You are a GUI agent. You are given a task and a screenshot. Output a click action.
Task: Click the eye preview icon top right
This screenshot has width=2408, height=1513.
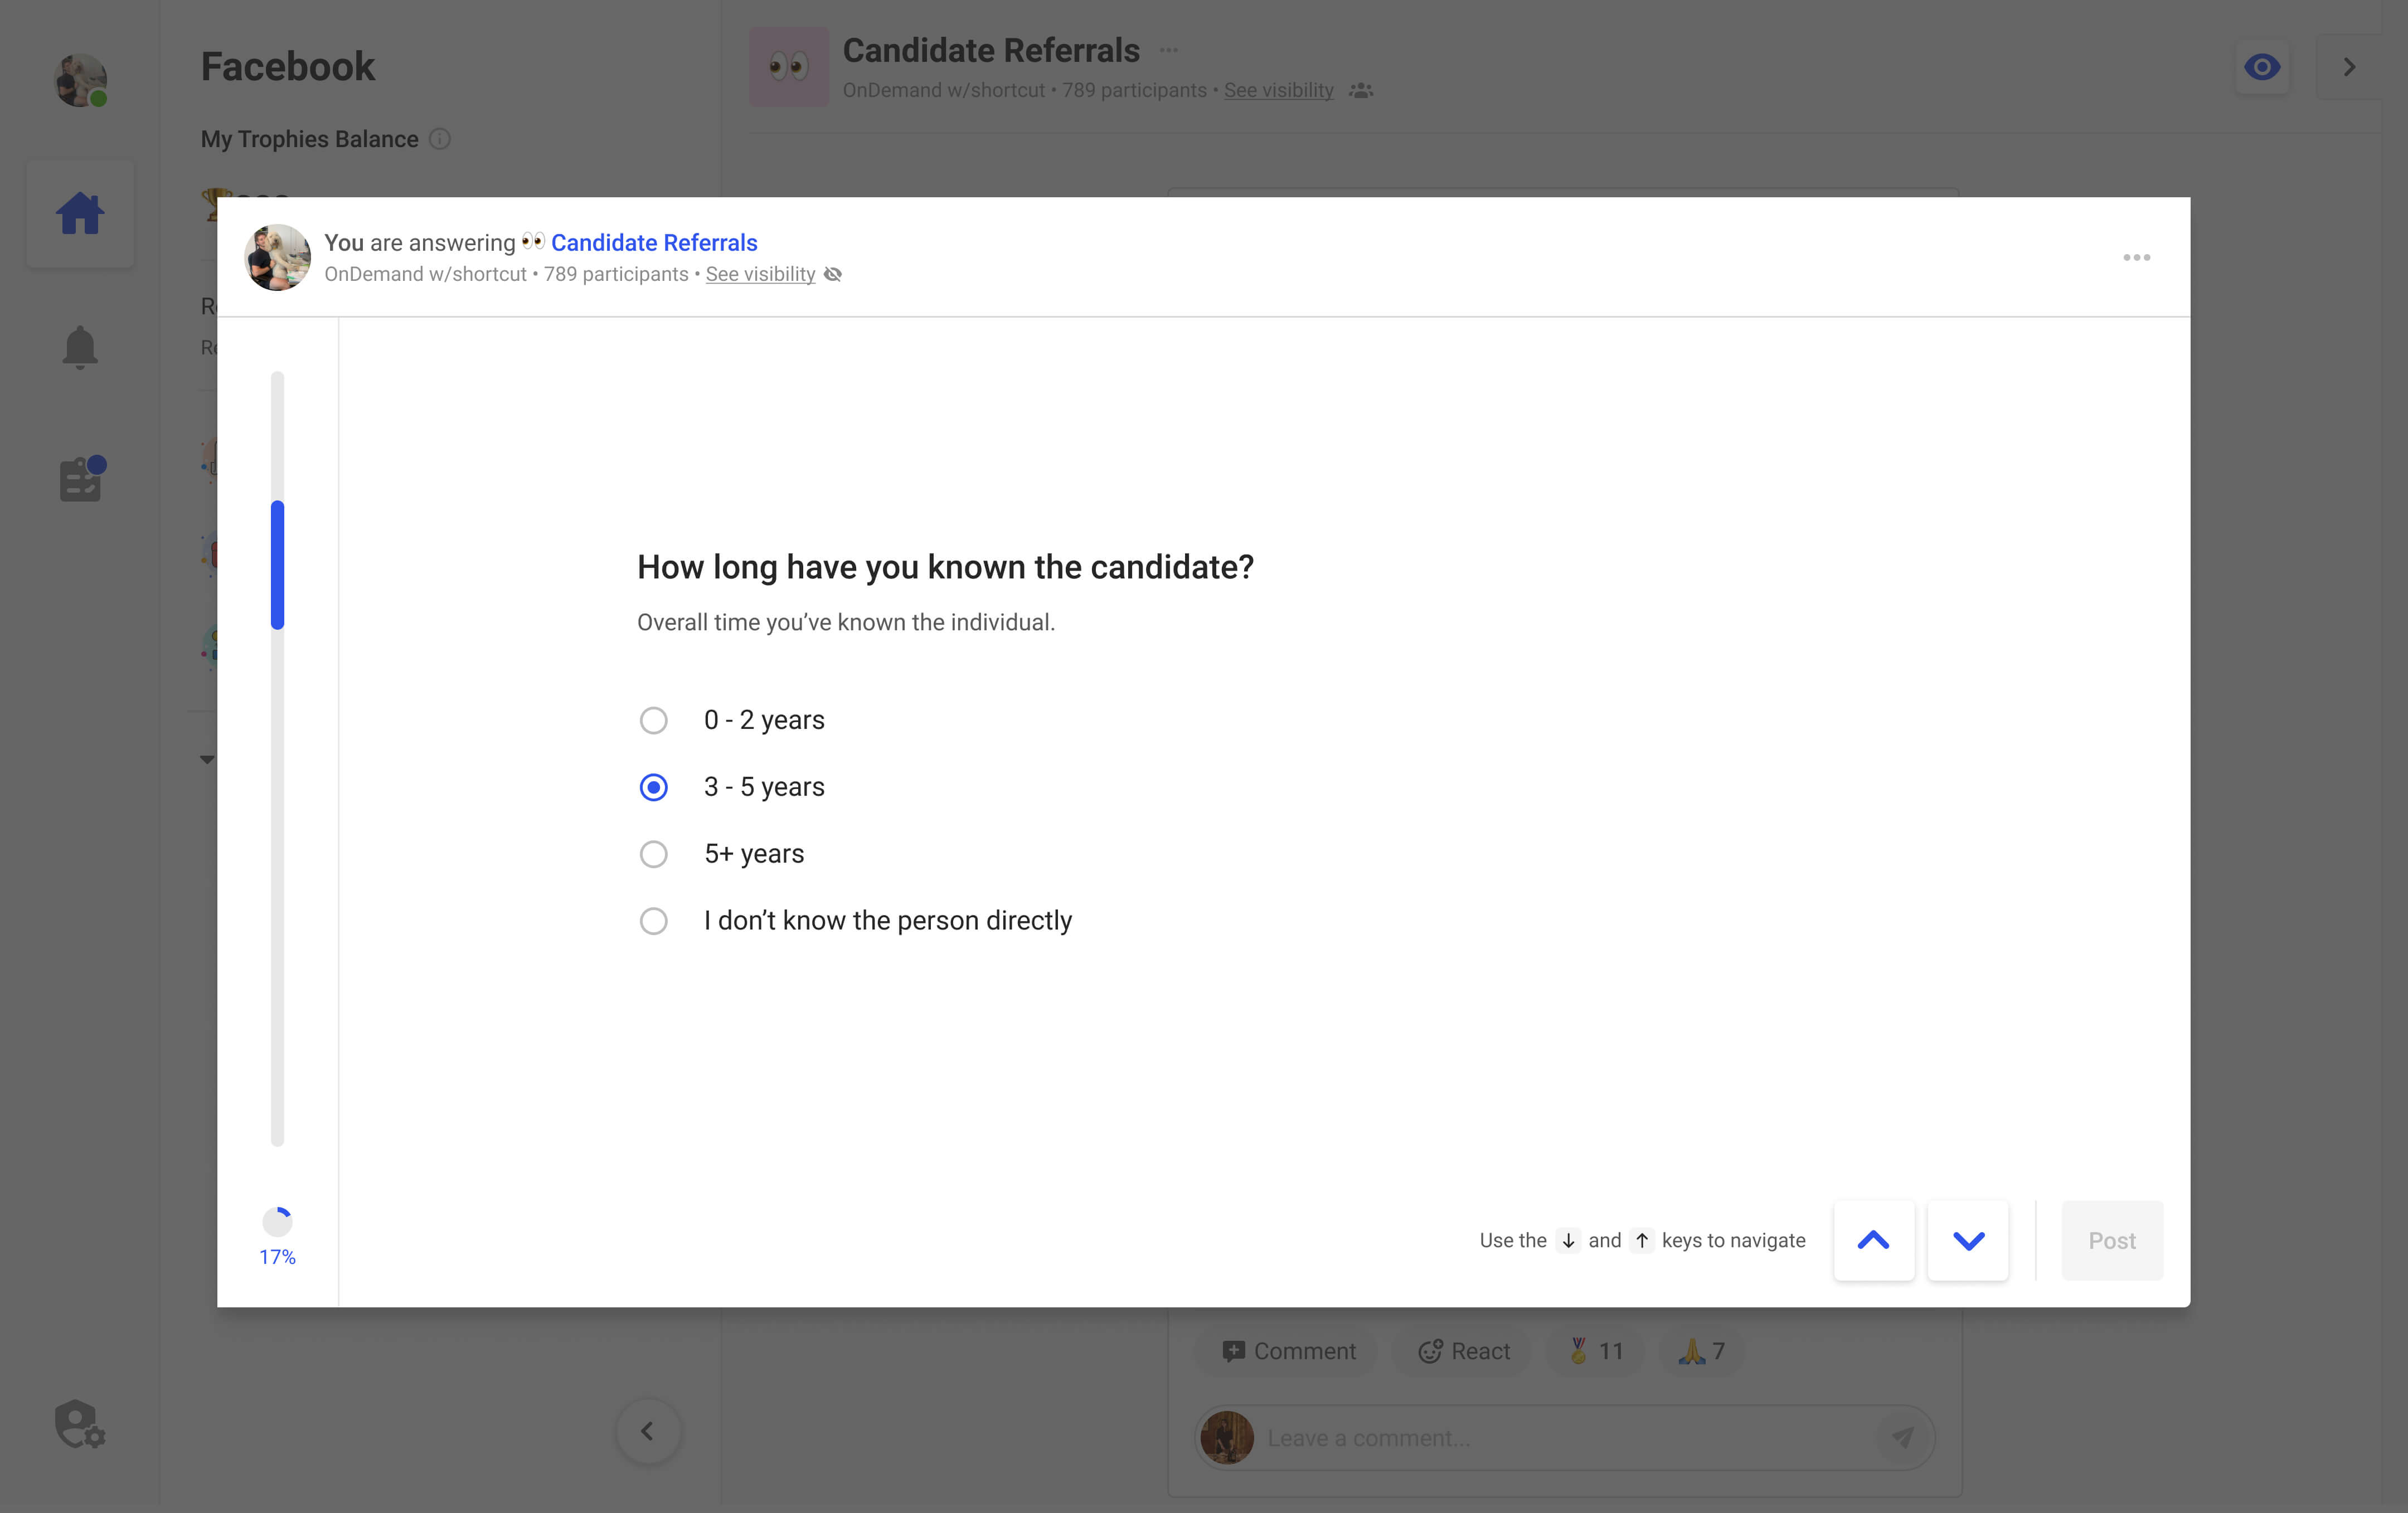pyautogui.click(x=2263, y=66)
